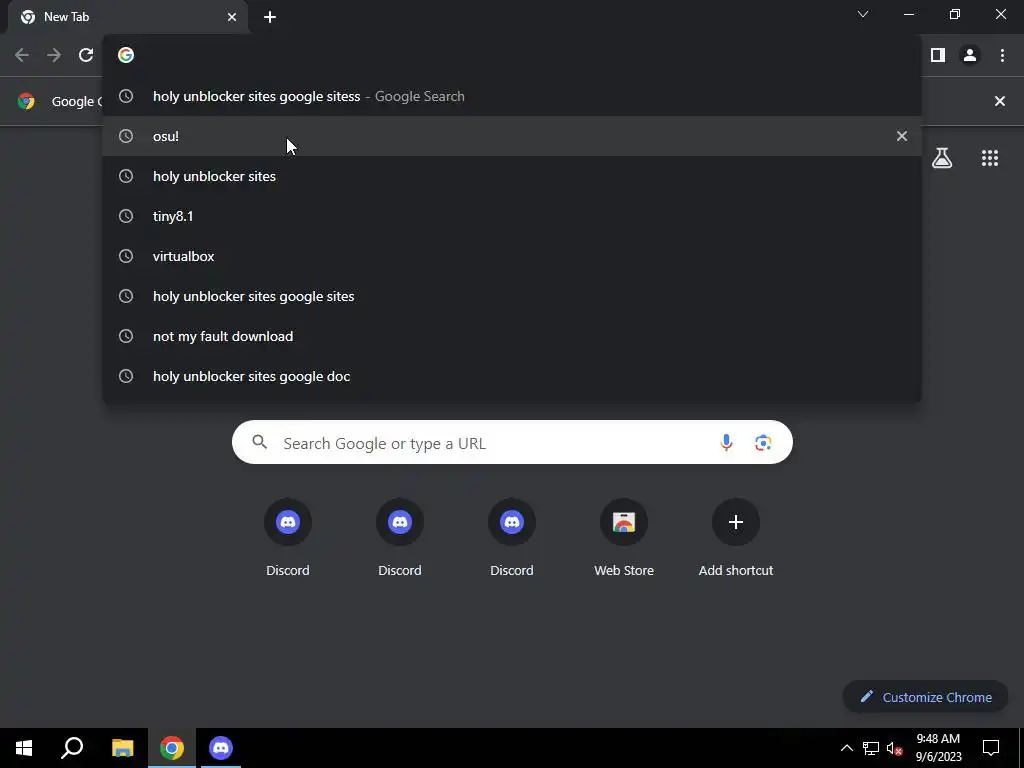This screenshot has width=1024, height=768.
Task: Dismiss the Google Chrome info bar
Action: tap(1000, 101)
